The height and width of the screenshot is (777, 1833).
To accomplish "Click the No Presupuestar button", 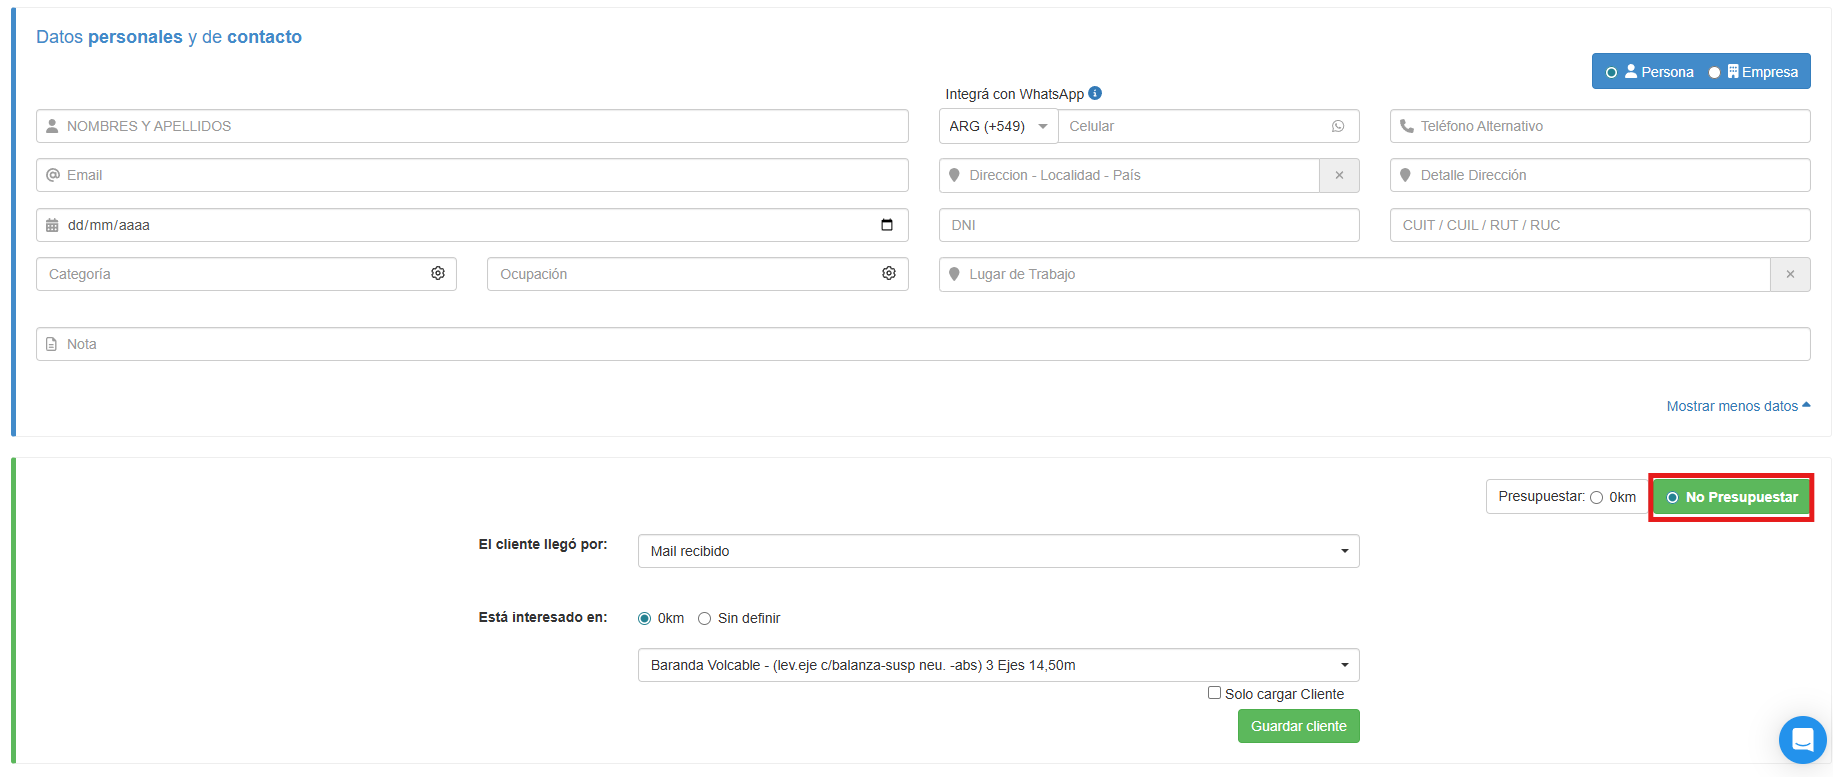I will tap(1731, 497).
